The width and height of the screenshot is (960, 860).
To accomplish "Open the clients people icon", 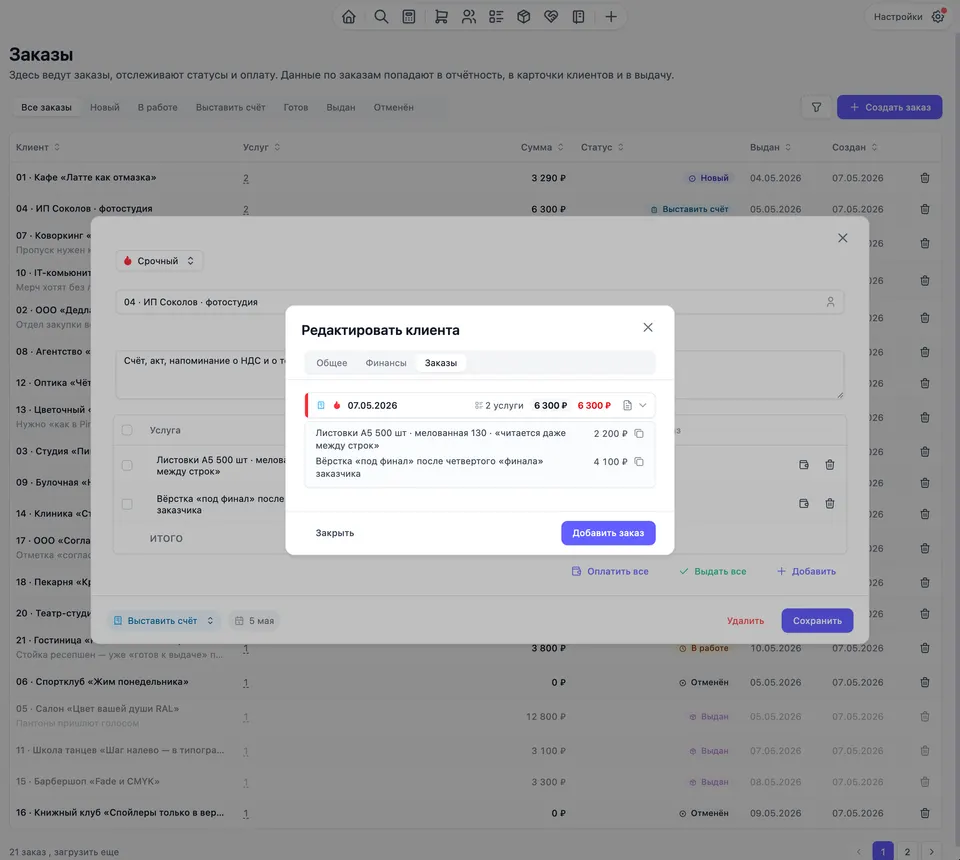I will pos(468,17).
